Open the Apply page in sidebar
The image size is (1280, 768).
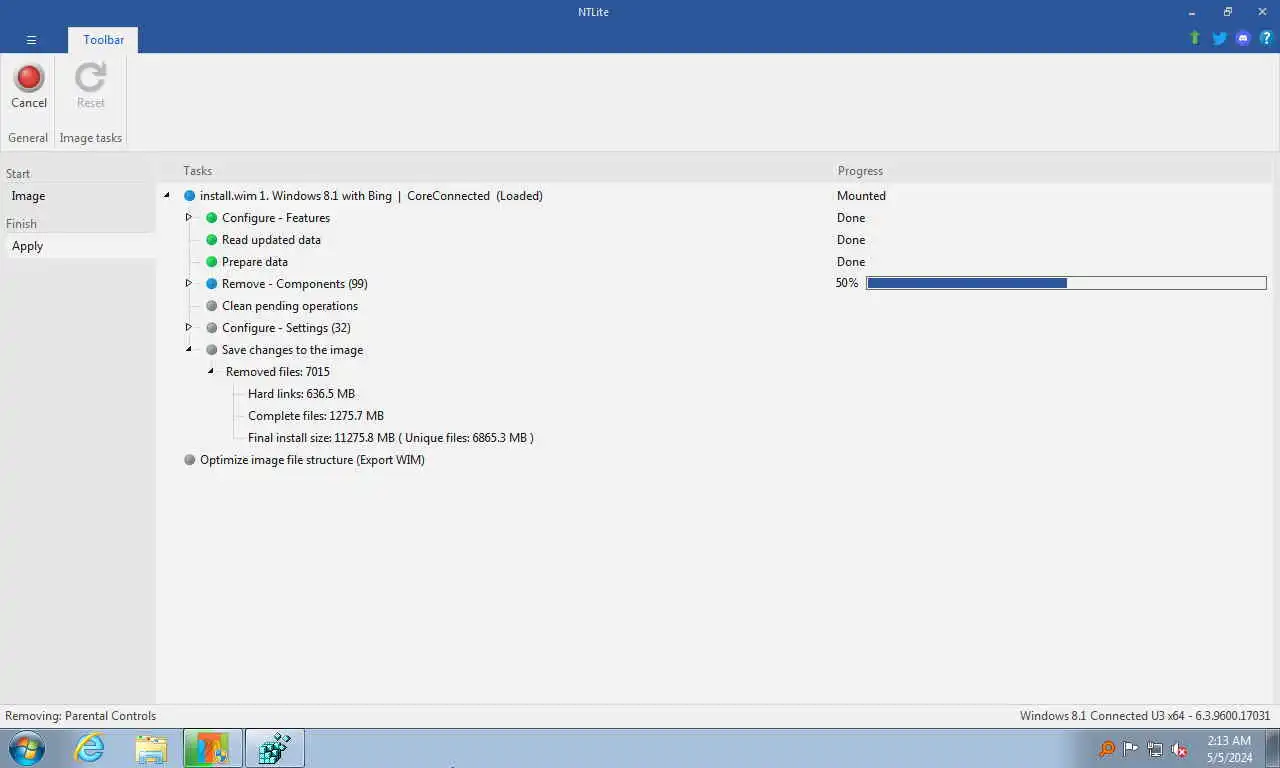80,246
